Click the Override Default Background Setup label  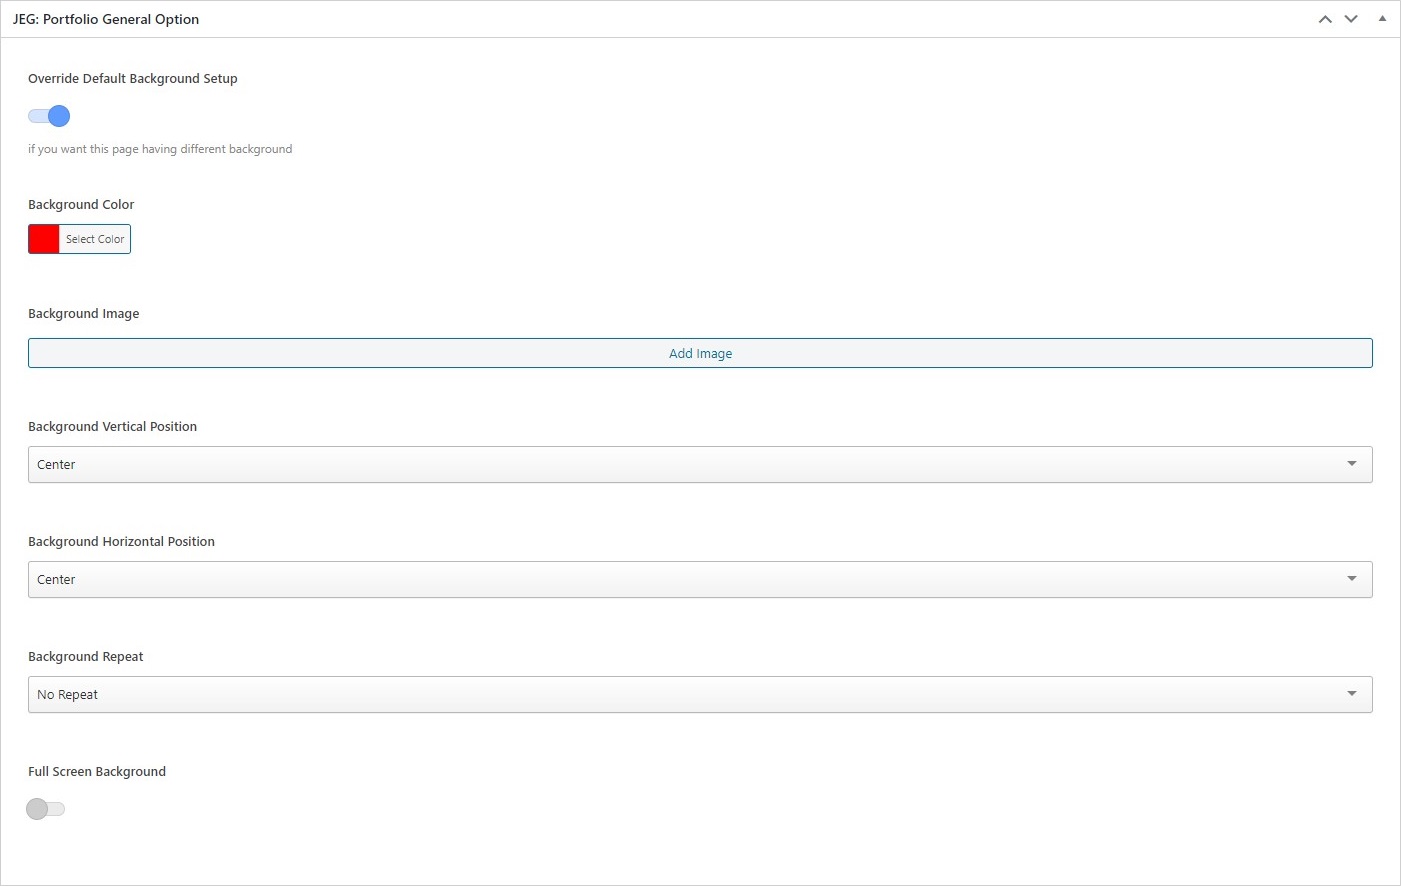click(133, 79)
